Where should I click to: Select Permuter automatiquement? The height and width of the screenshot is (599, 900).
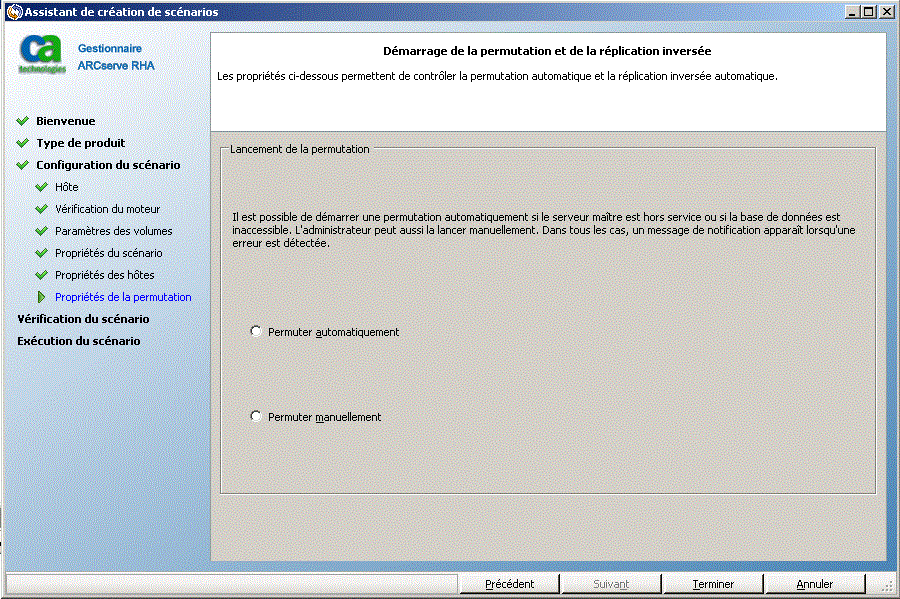[x=256, y=331]
